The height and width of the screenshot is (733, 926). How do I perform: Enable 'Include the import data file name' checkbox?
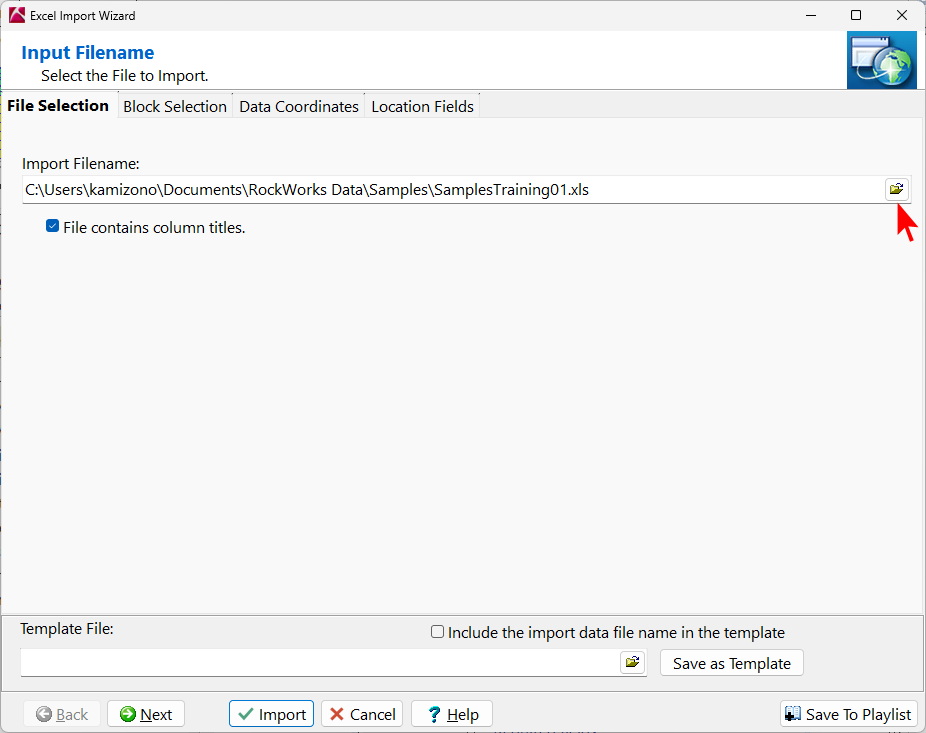point(437,632)
